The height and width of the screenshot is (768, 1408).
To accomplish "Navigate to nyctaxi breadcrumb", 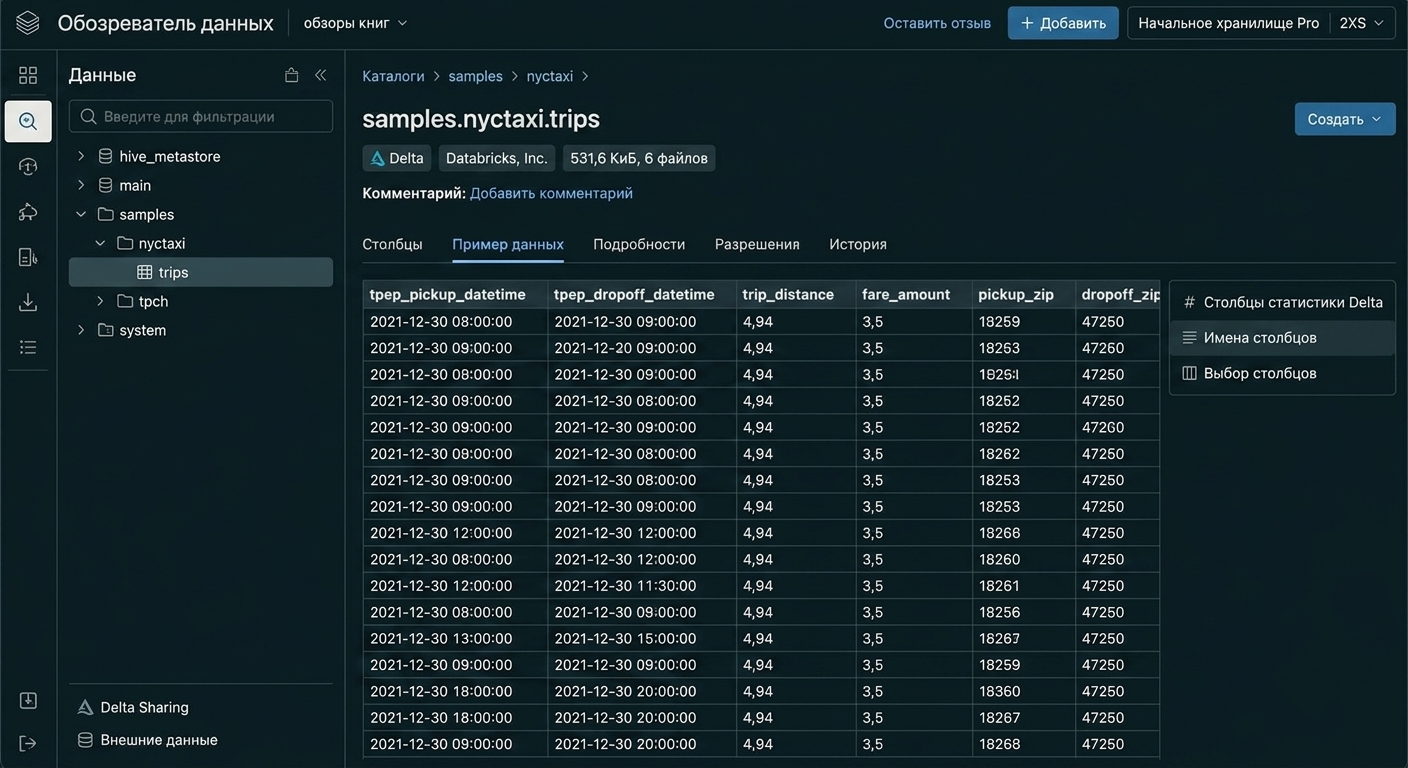I will pos(550,76).
